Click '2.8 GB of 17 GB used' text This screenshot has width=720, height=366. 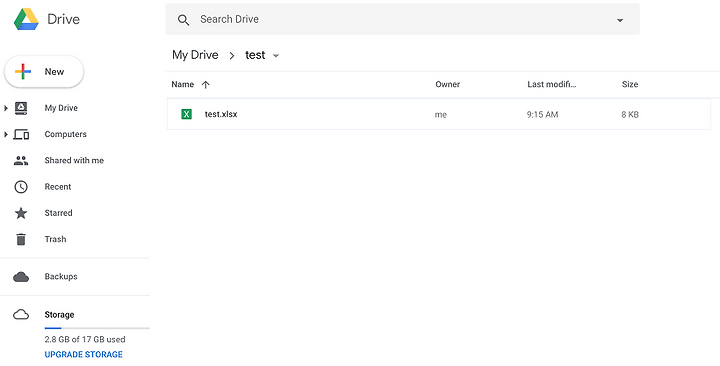point(85,339)
